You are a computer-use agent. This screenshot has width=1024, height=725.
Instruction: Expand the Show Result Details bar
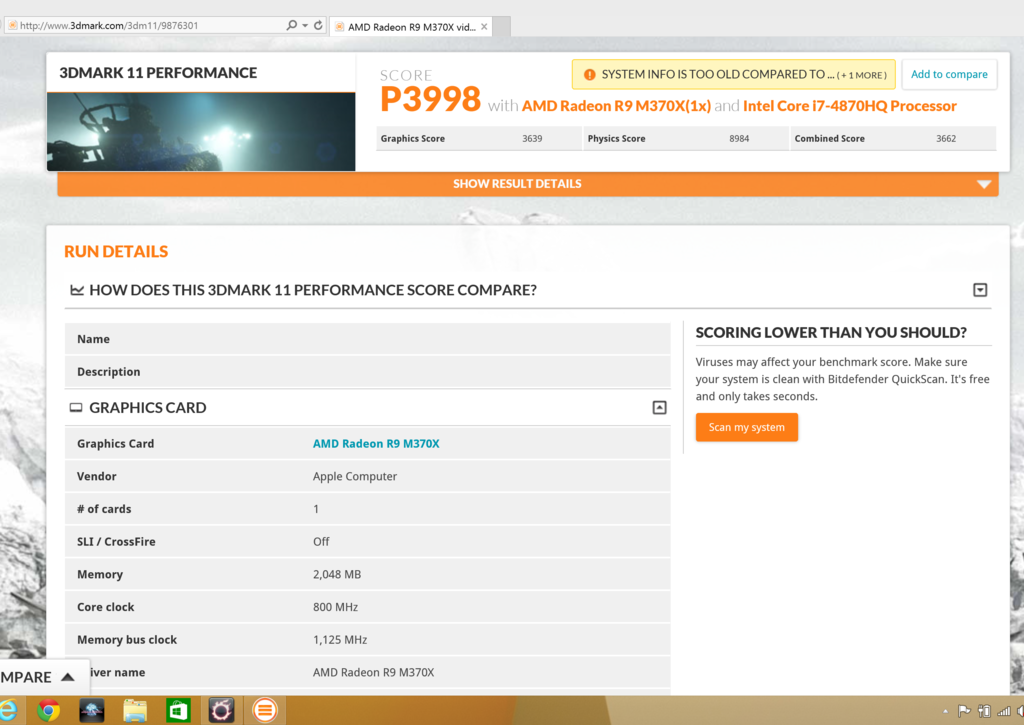point(528,184)
